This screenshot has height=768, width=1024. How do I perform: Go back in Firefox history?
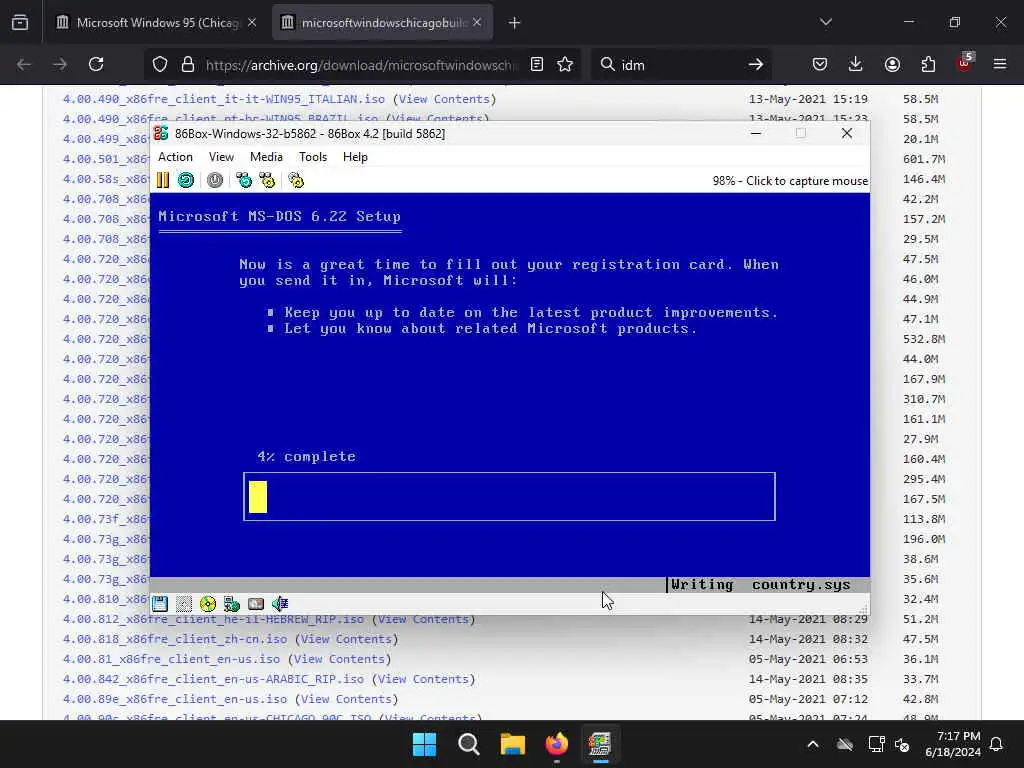[24, 64]
